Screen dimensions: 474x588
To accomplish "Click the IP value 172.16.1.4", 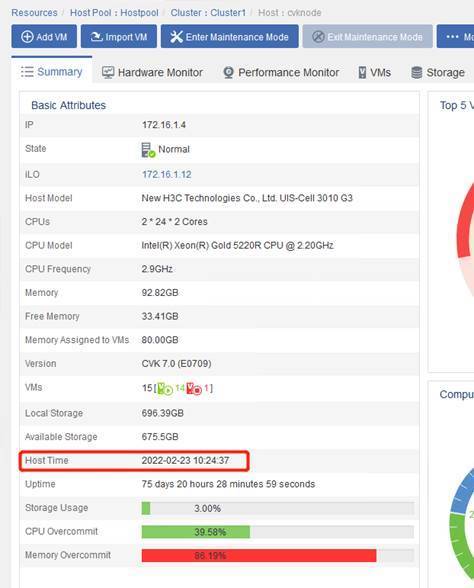I will (164, 125).
